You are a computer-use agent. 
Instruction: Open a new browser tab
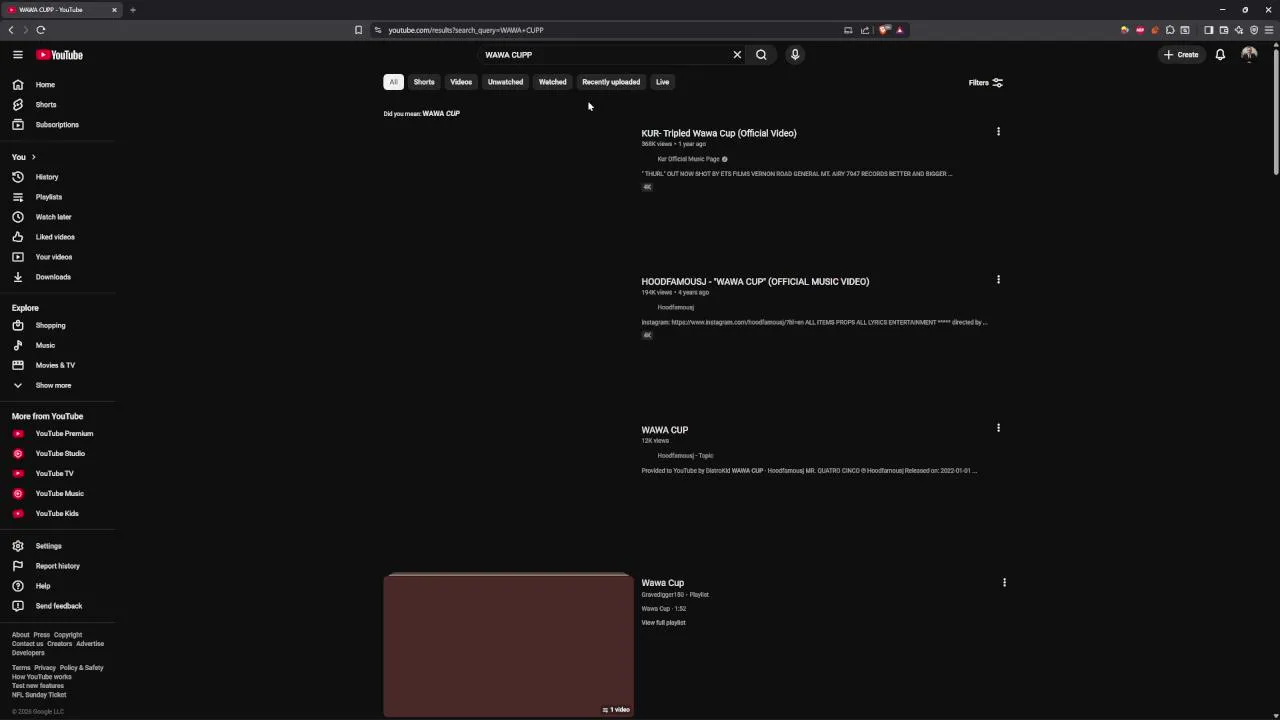click(x=132, y=10)
